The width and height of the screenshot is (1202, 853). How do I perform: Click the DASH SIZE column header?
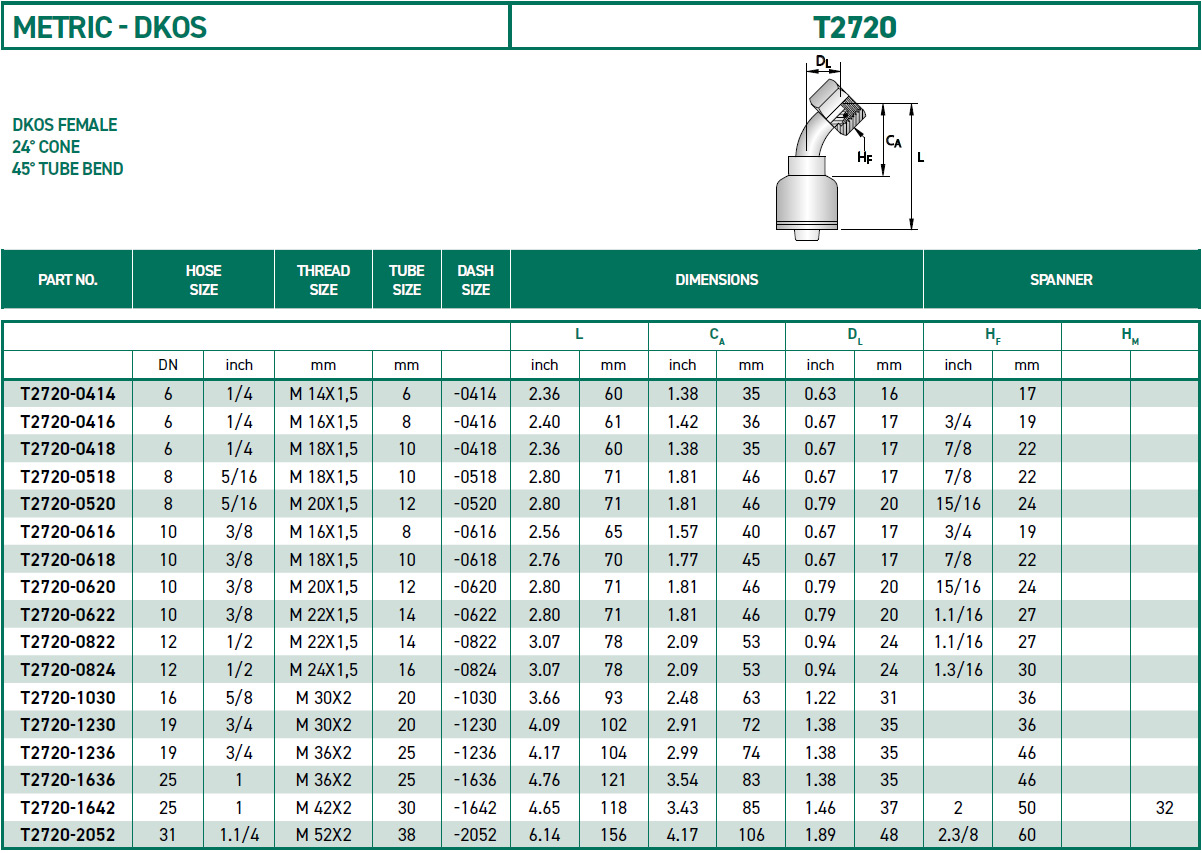coord(475,280)
